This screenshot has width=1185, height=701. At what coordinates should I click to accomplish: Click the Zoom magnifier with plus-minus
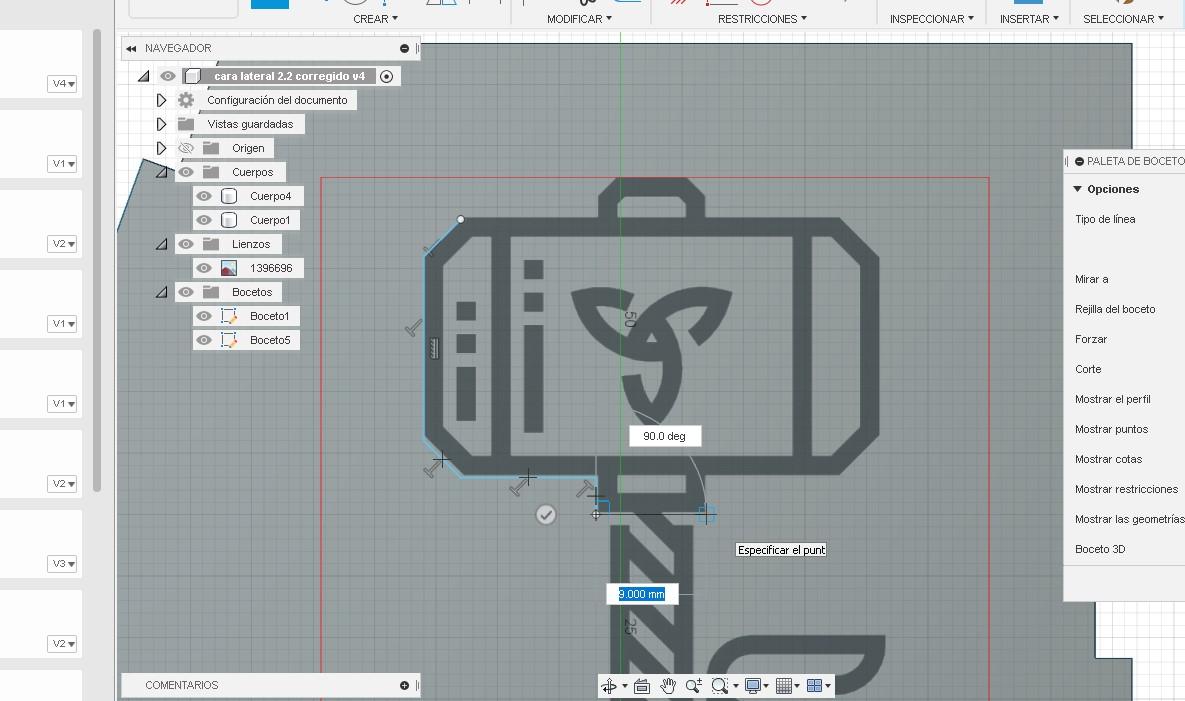point(693,686)
